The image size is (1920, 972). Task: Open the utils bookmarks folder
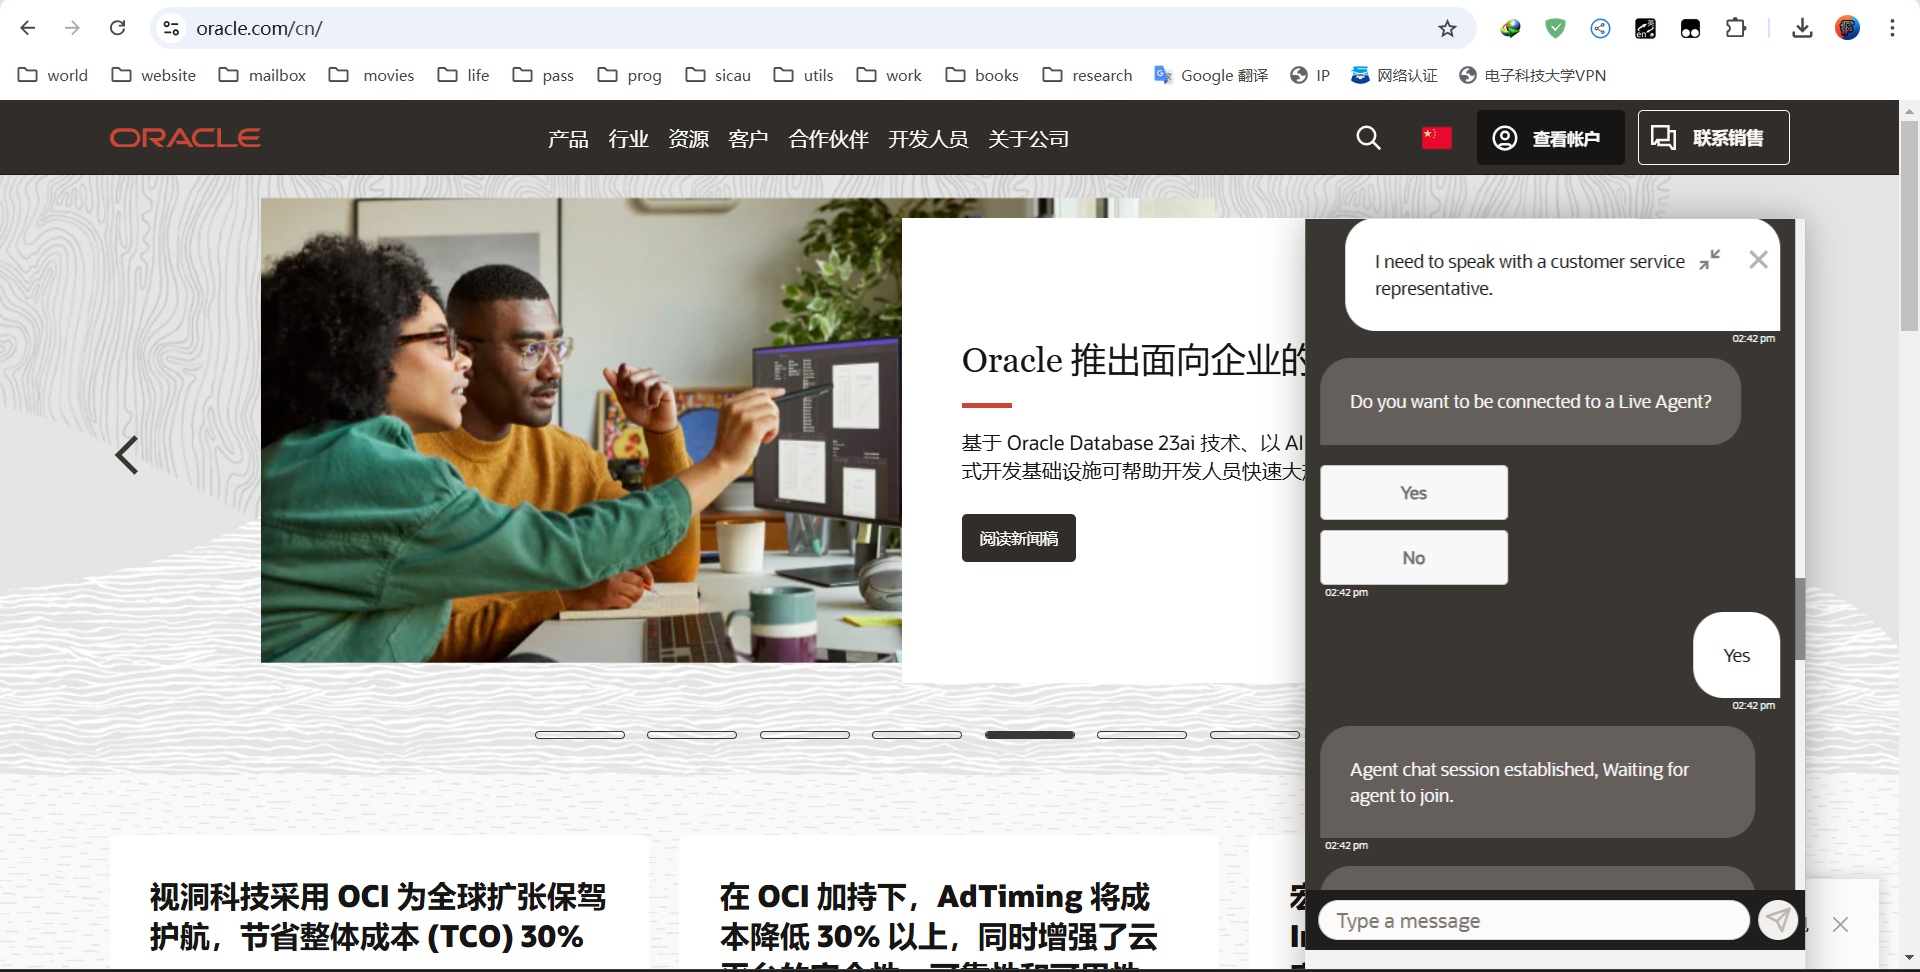pyautogui.click(x=803, y=75)
